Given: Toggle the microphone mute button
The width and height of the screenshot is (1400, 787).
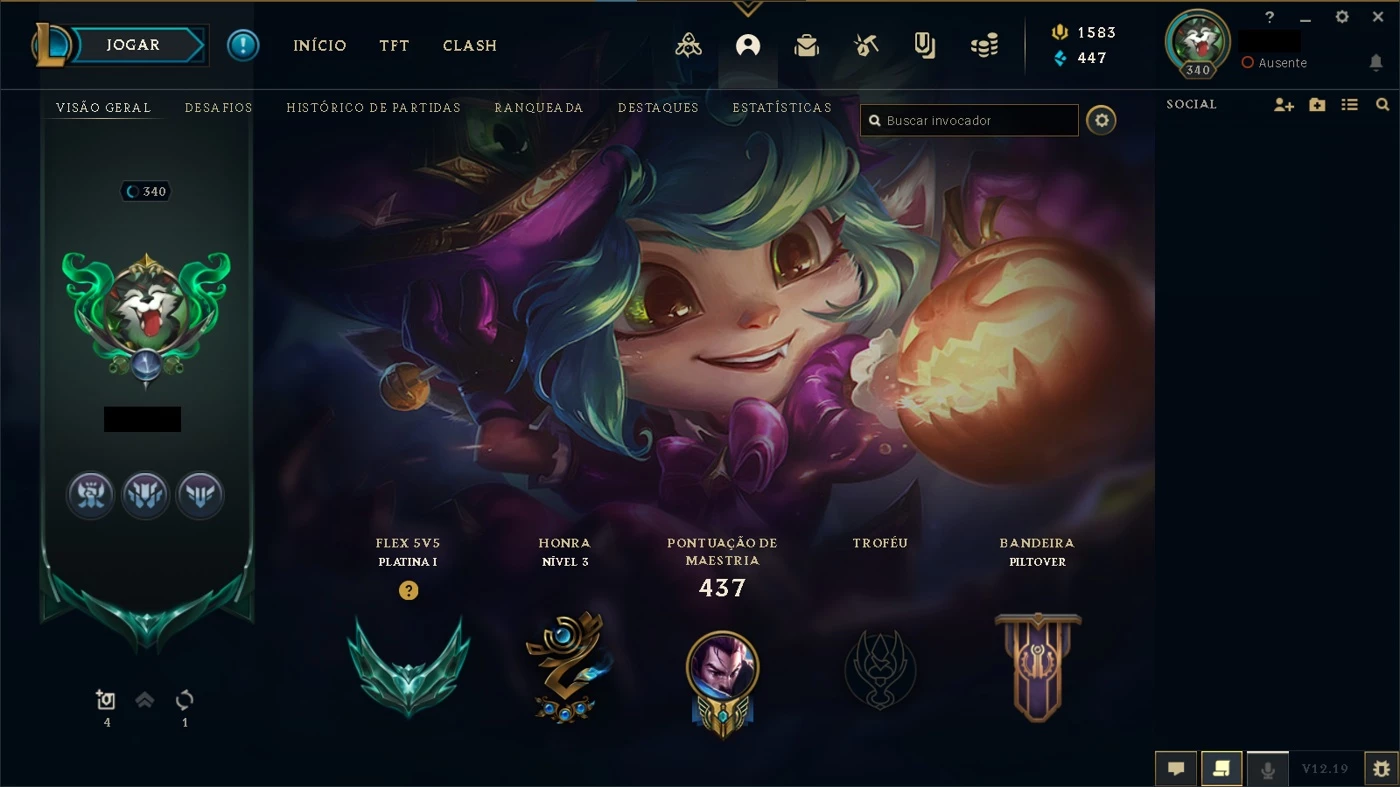Looking at the screenshot, I should click(1267, 769).
